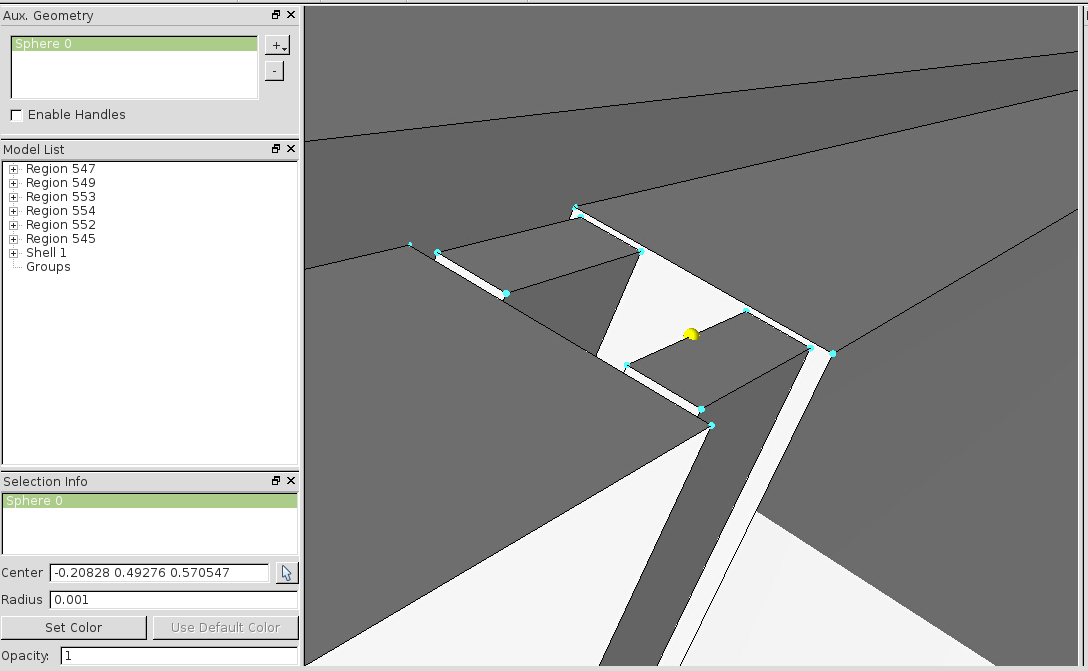Pick center point with cursor icon

tap(287, 572)
